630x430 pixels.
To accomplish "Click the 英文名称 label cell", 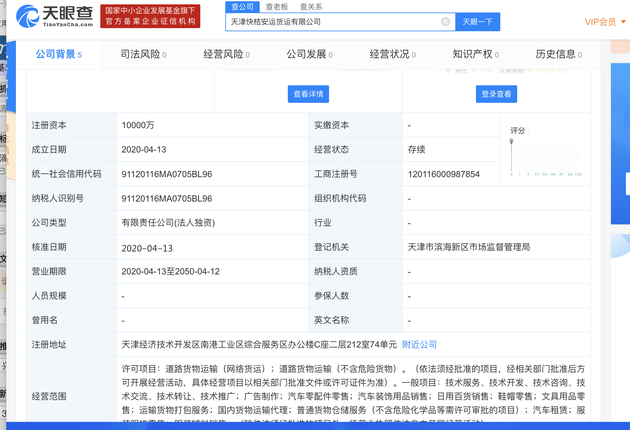I will coord(356,320).
